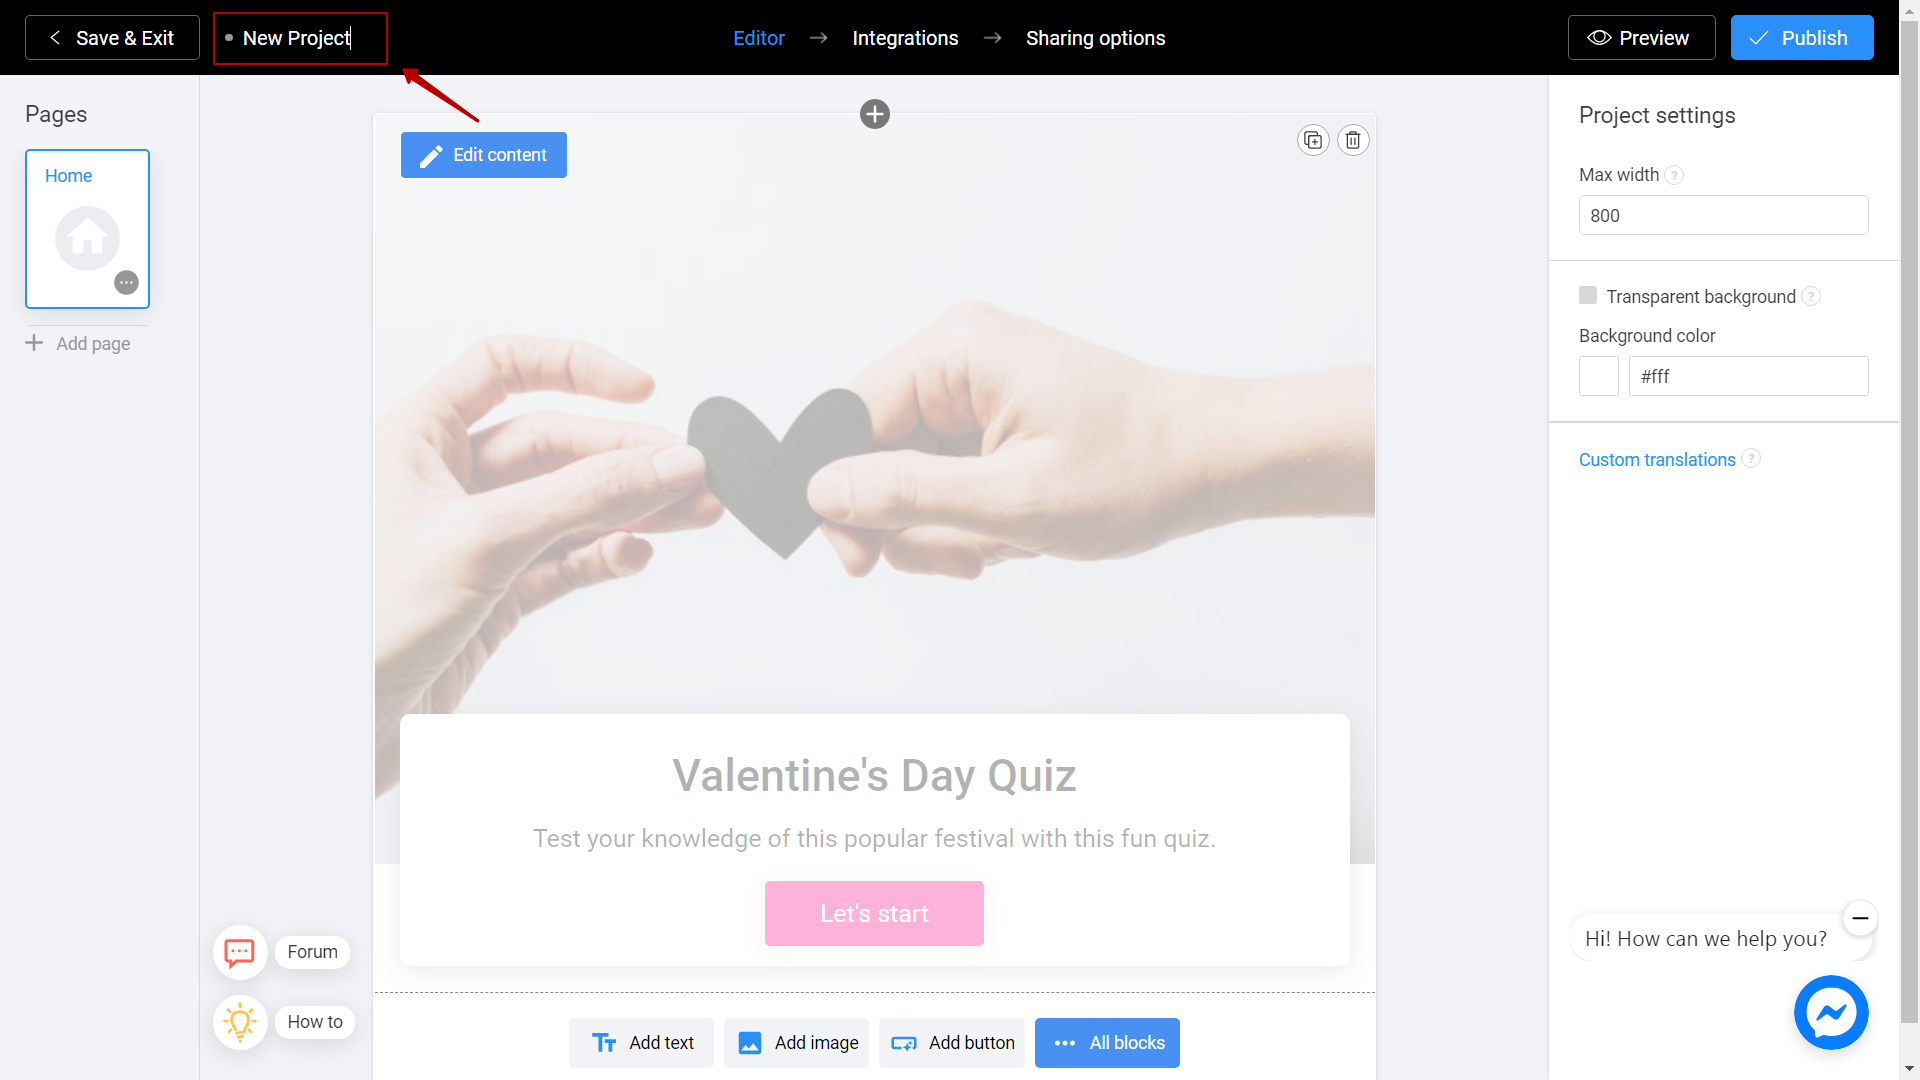
Task: Click the add new section plus icon
Action: click(874, 113)
